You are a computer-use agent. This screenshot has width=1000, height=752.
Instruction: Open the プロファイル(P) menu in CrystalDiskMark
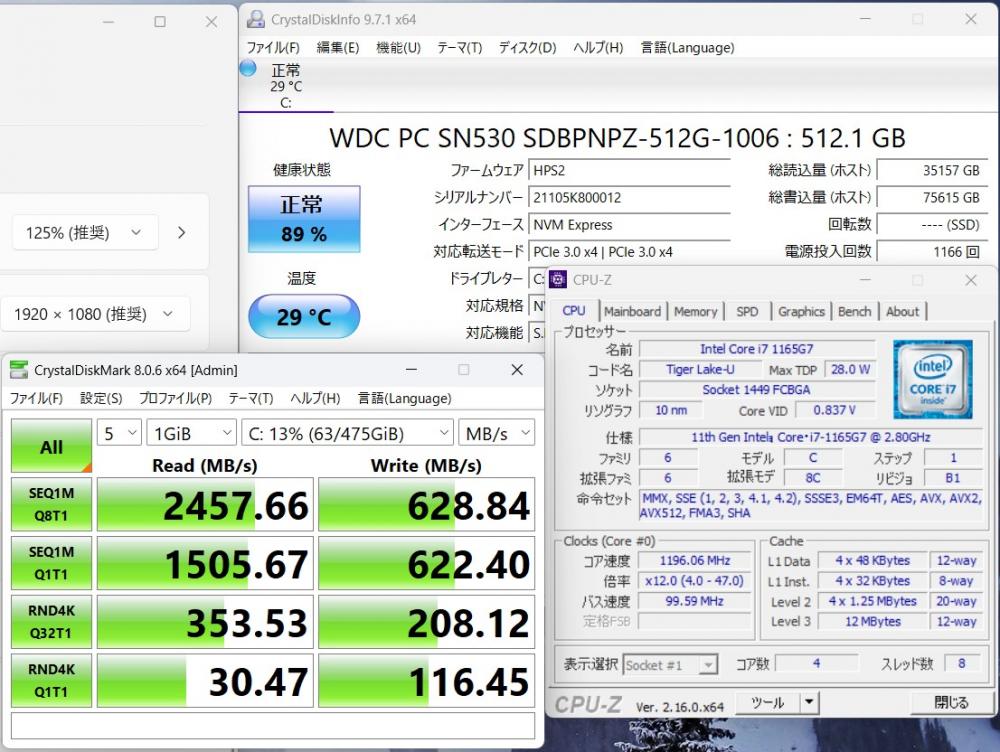click(175, 398)
